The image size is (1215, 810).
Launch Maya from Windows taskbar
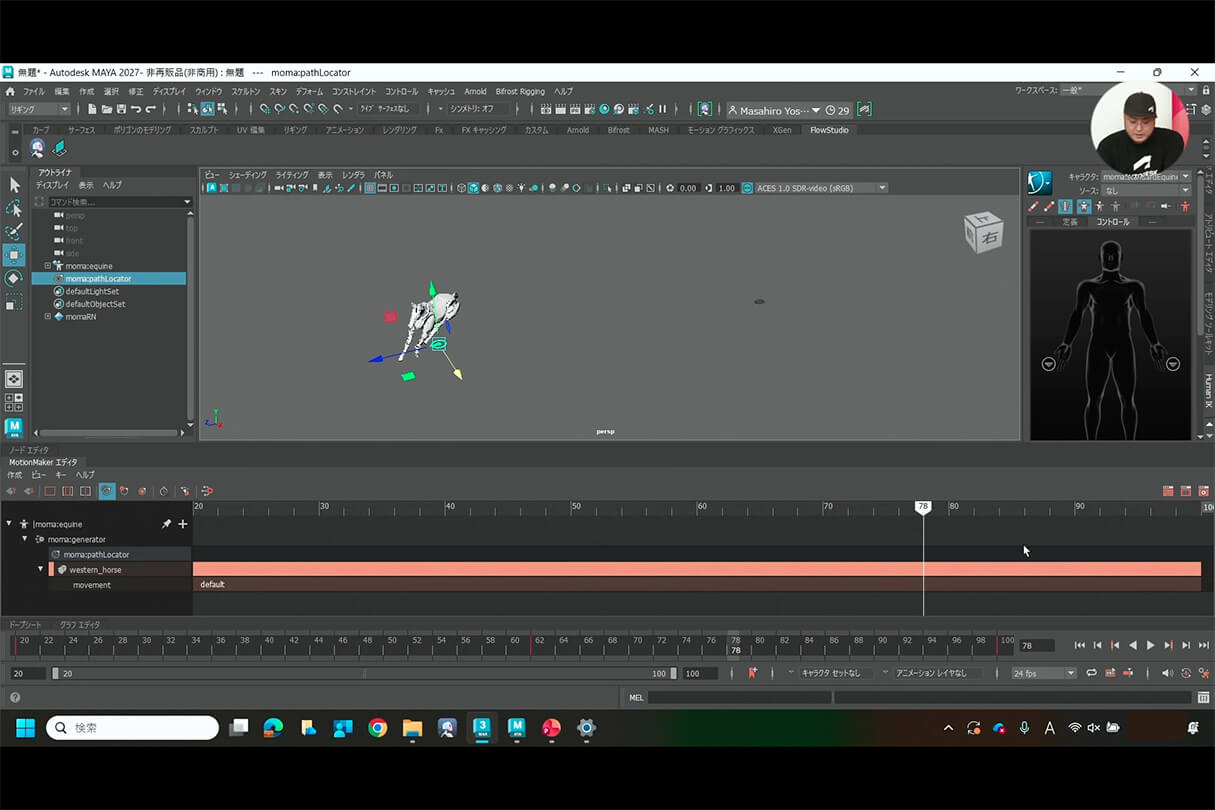pyautogui.click(x=516, y=727)
